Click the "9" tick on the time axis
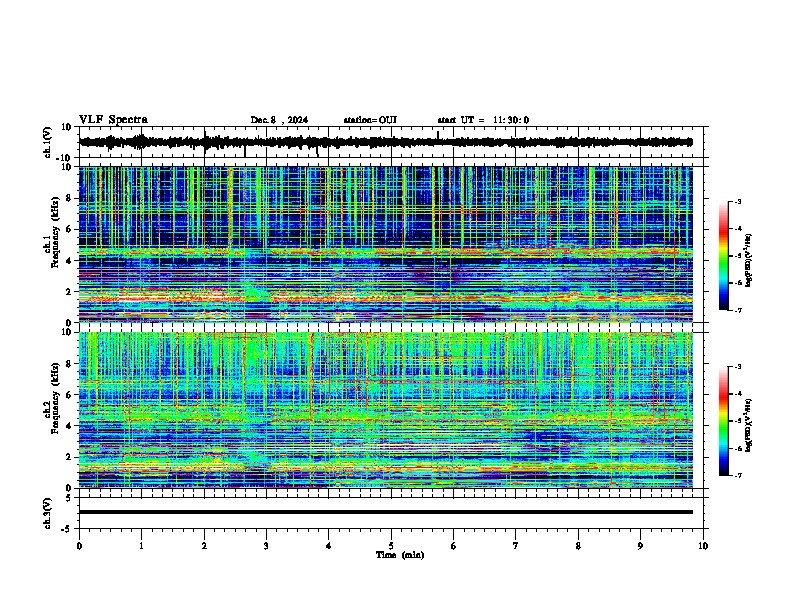This screenshot has height=612, width=792. point(640,546)
